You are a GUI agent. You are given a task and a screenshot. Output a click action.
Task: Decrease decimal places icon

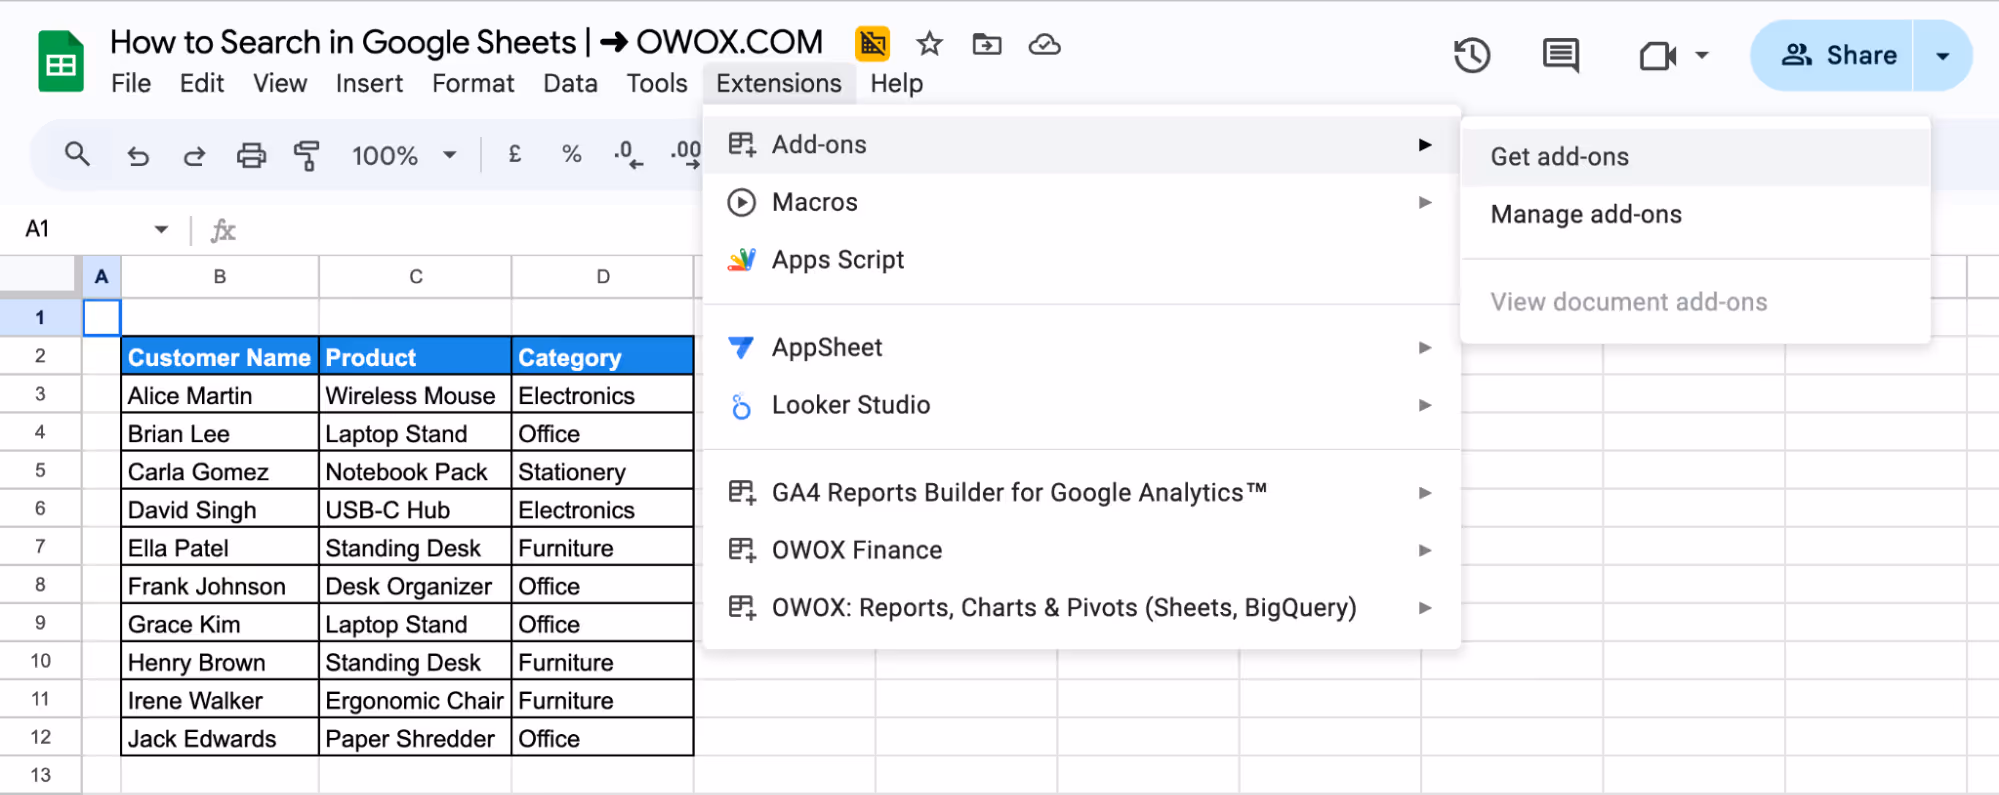(628, 154)
